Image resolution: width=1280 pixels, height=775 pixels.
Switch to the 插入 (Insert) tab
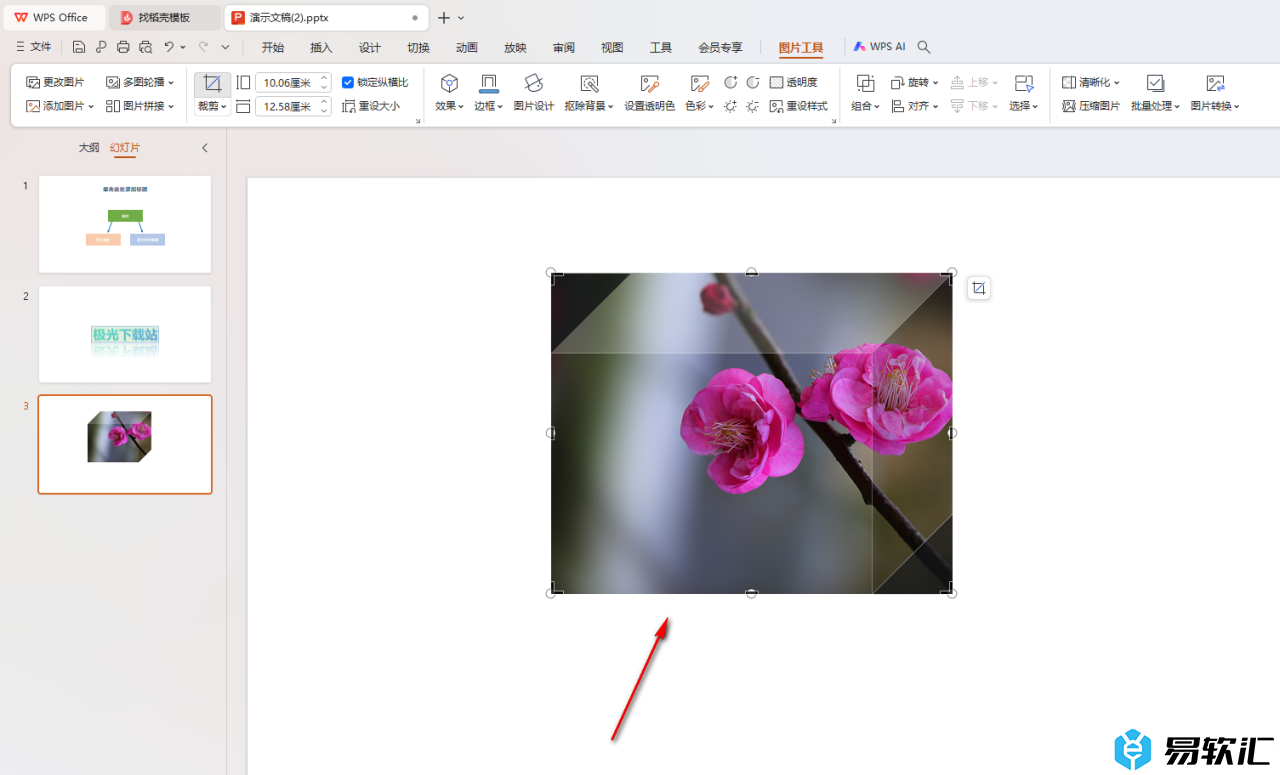click(321, 47)
